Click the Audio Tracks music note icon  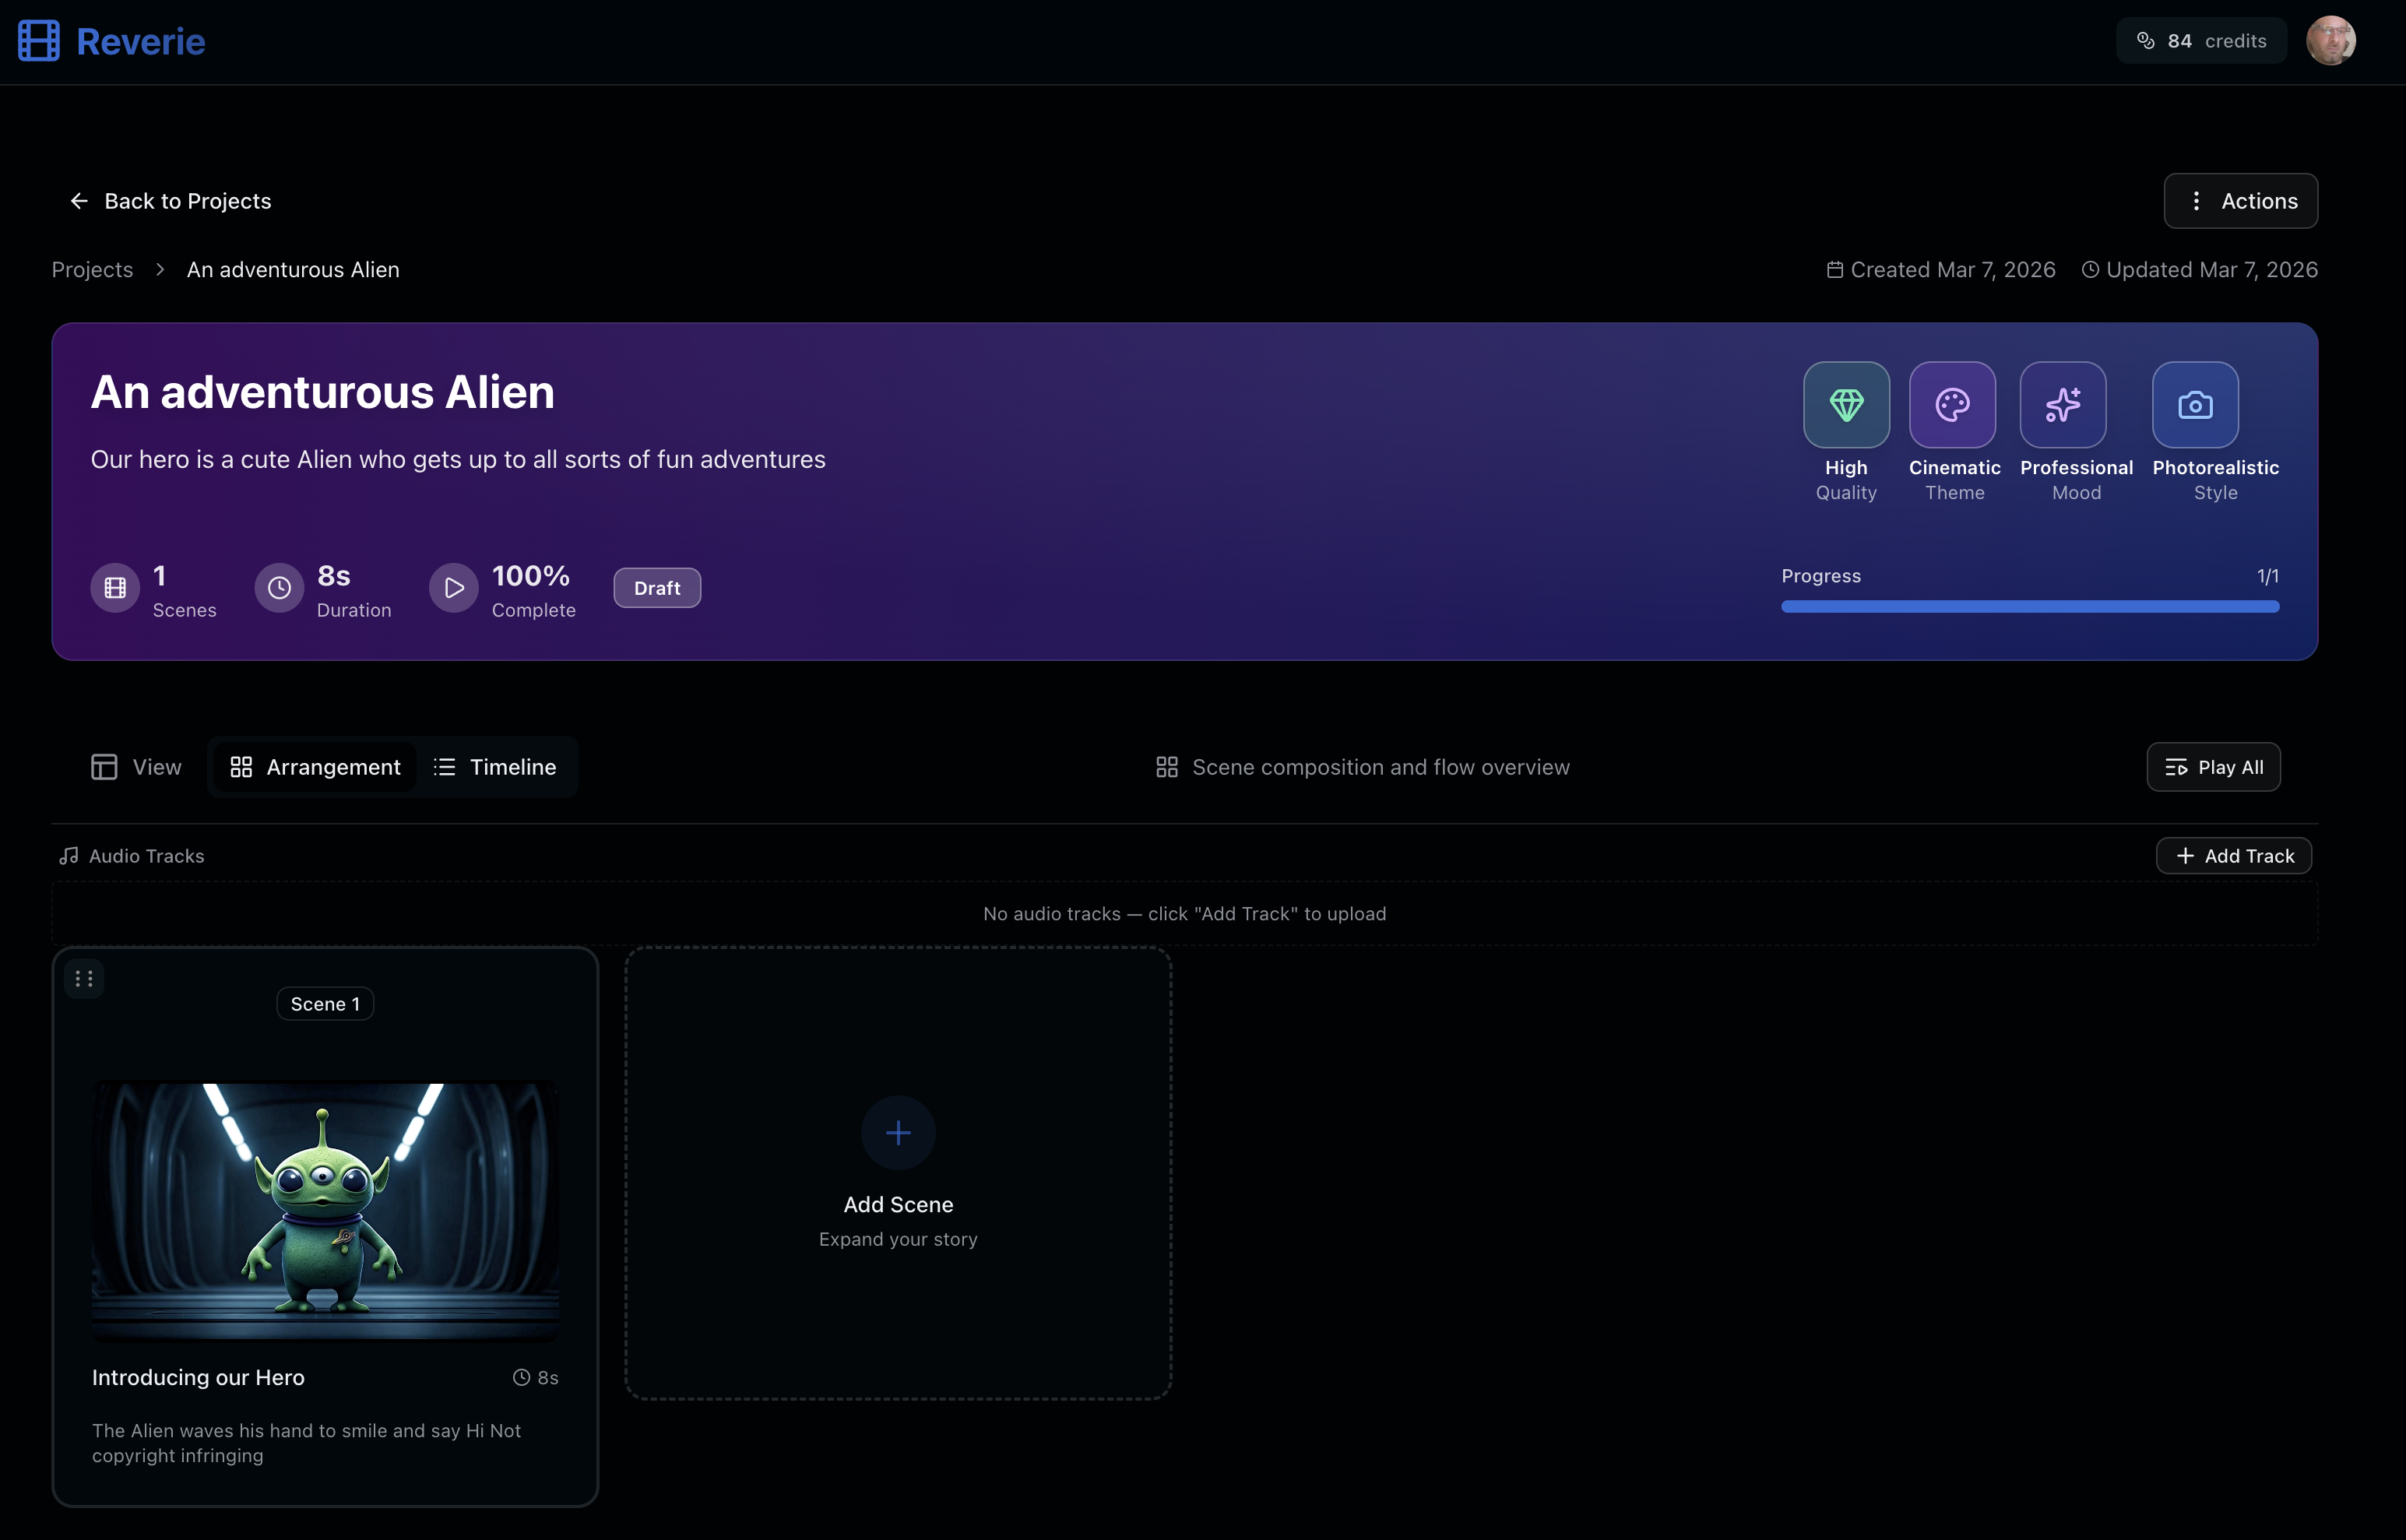point(68,856)
